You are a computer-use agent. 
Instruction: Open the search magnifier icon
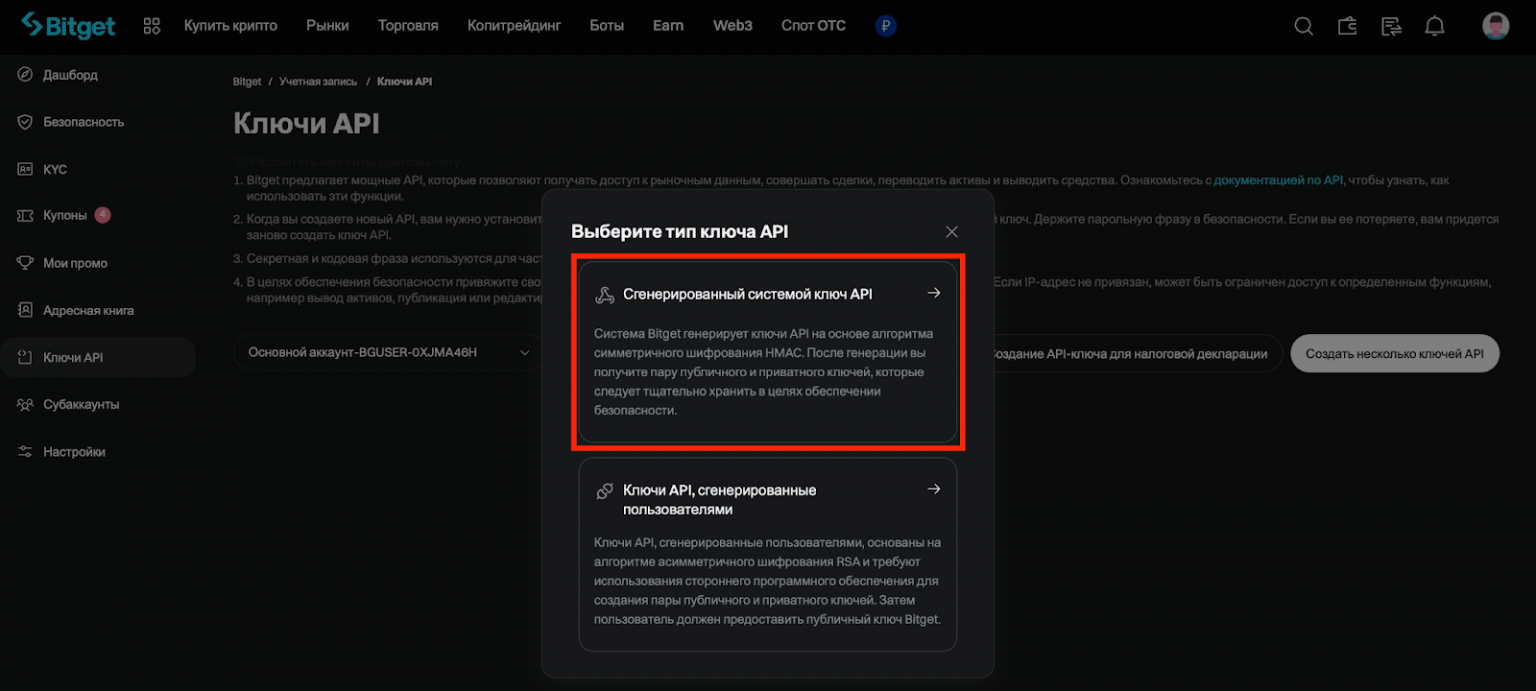[x=1304, y=26]
